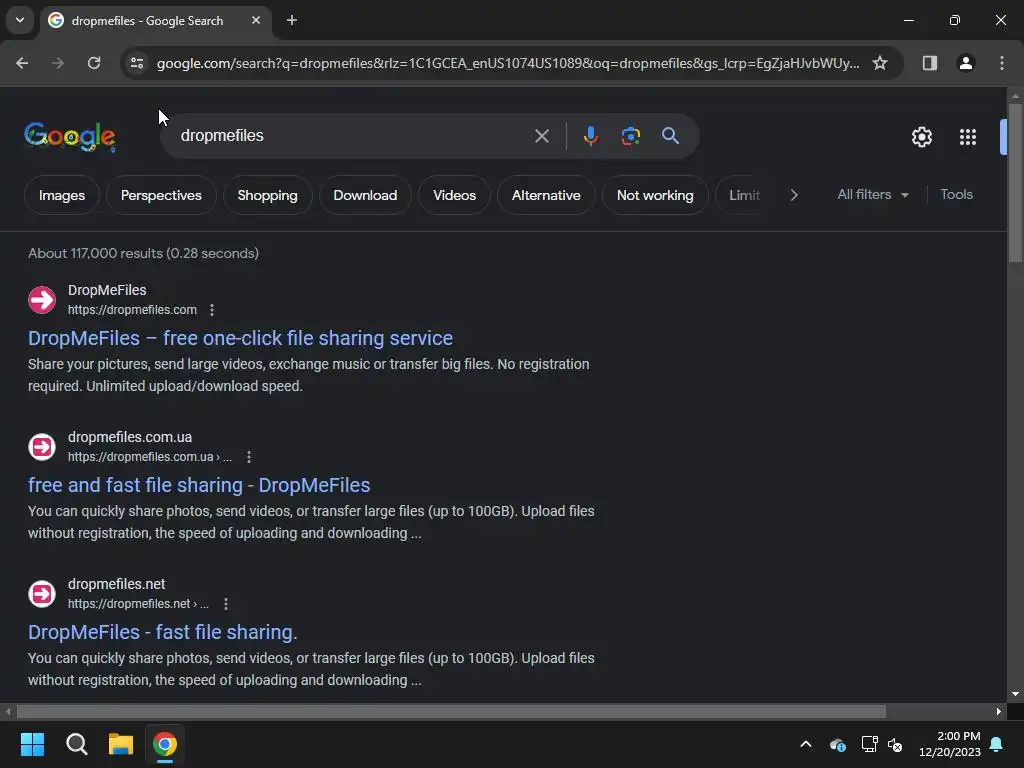1024x768 pixels.
Task: Submit search with magnifier icon
Action: point(671,136)
